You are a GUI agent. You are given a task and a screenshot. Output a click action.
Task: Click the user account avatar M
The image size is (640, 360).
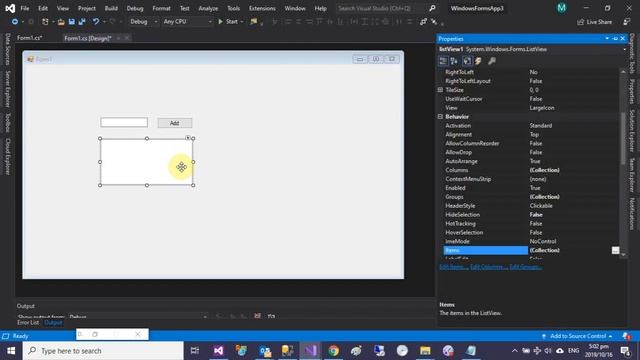tap(562, 8)
